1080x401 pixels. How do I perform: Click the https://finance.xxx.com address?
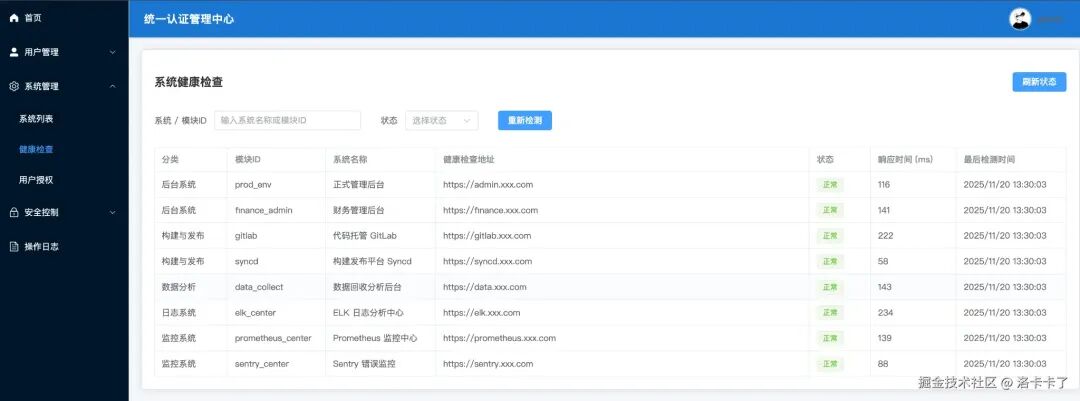click(x=491, y=210)
